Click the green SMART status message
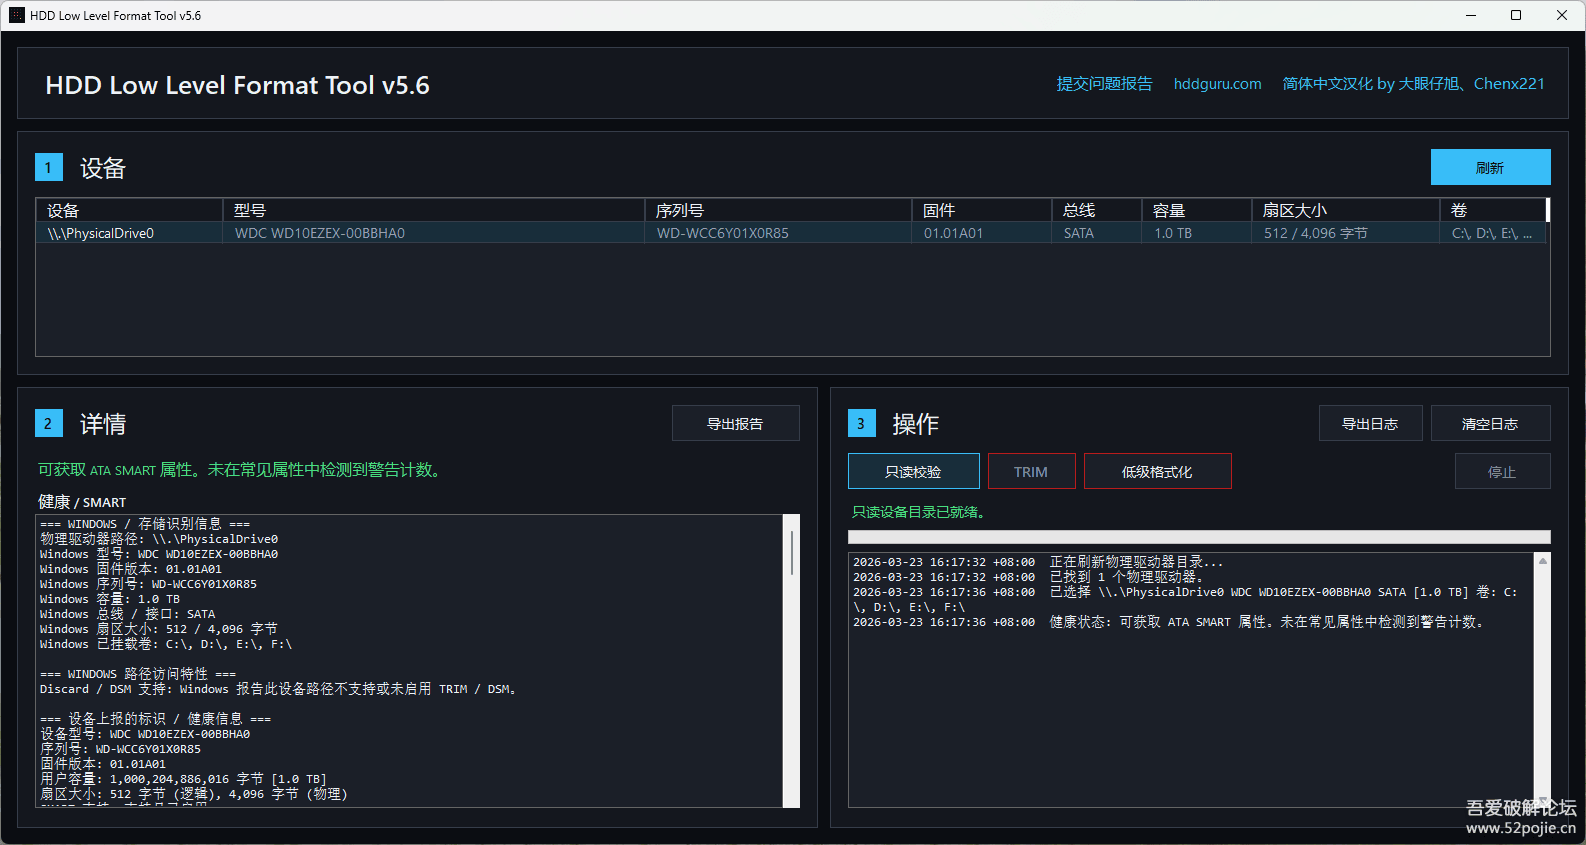The image size is (1586, 845). (x=242, y=470)
